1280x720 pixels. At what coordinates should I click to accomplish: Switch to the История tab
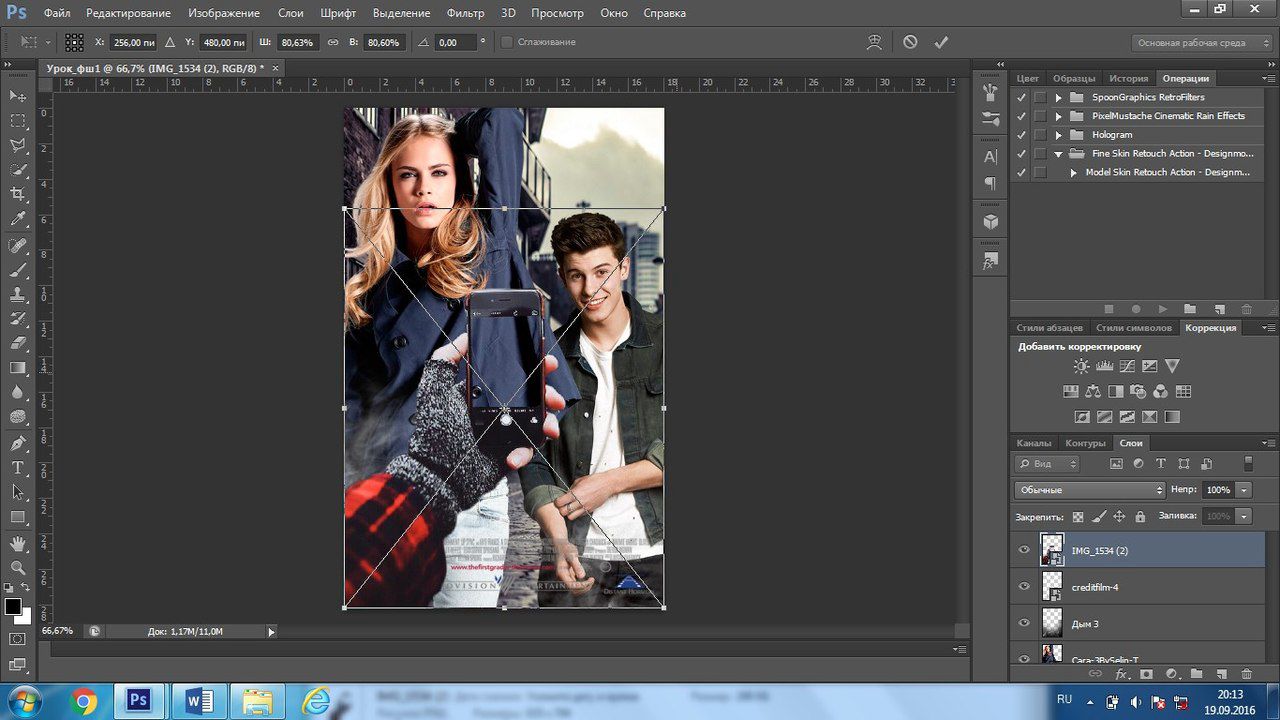pyautogui.click(x=1128, y=78)
